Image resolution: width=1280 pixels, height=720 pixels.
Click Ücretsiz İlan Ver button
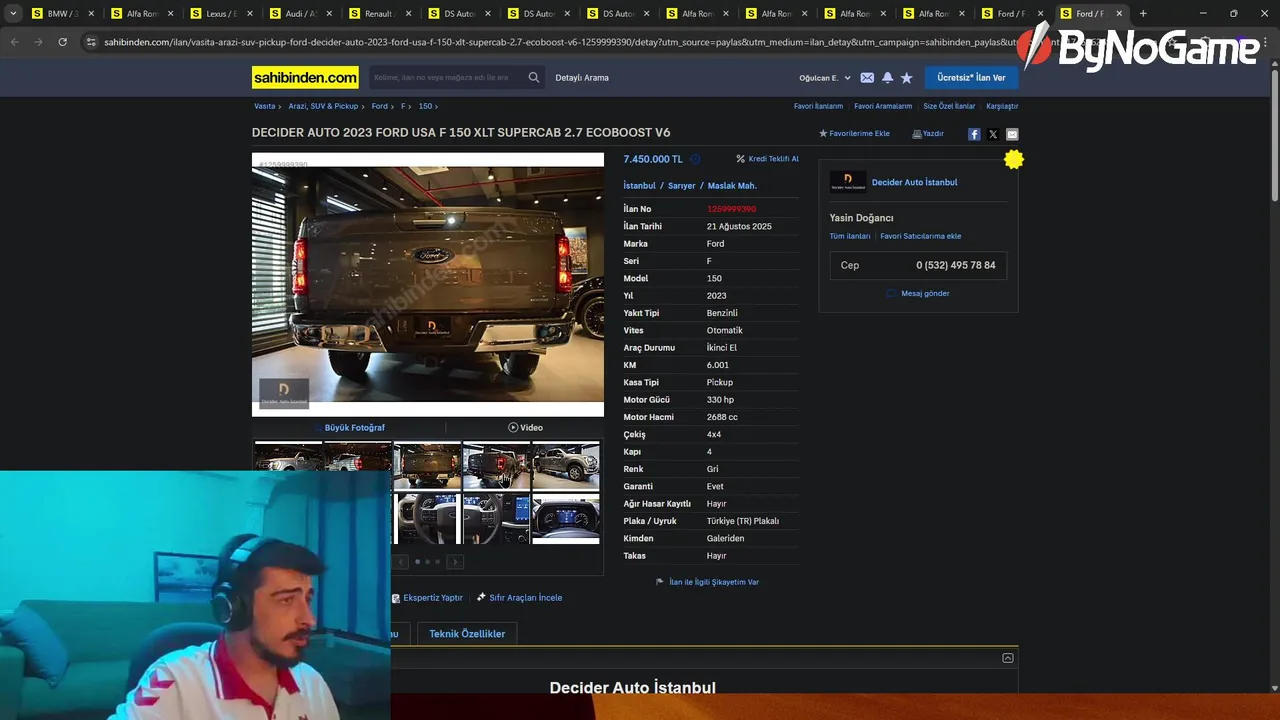coord(971,77)
